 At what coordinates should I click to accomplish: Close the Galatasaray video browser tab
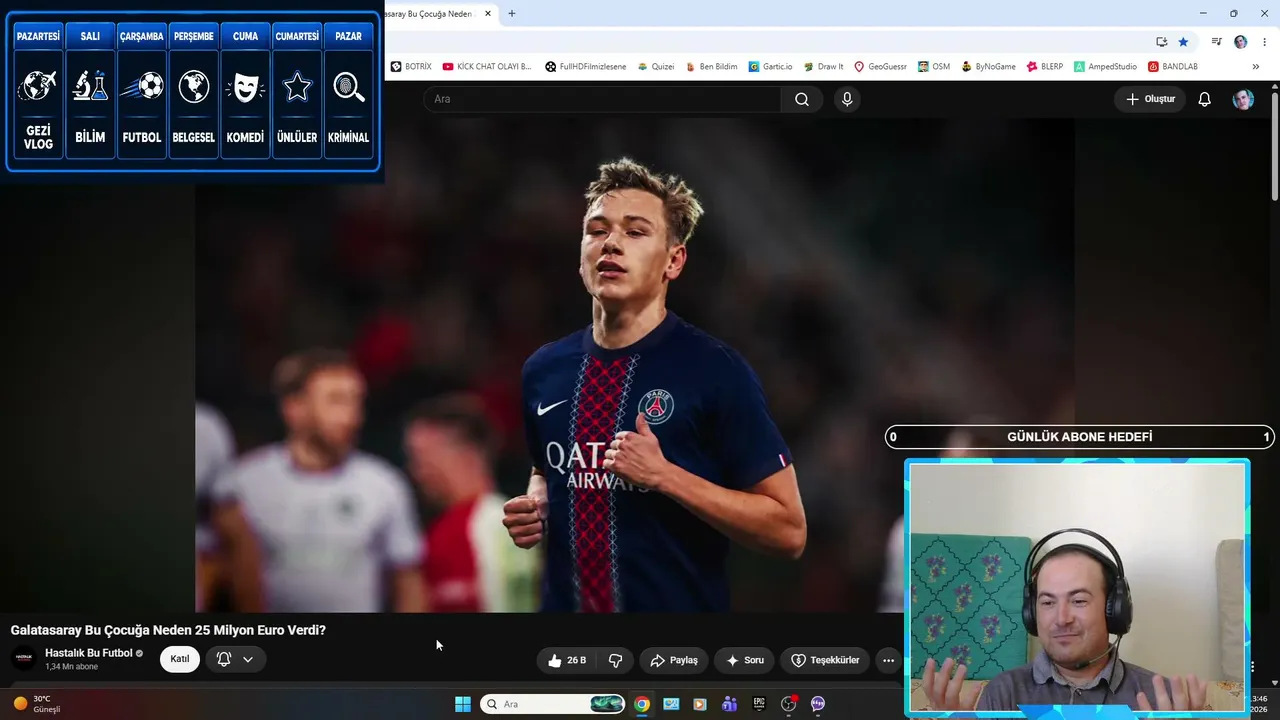[488, 14]
